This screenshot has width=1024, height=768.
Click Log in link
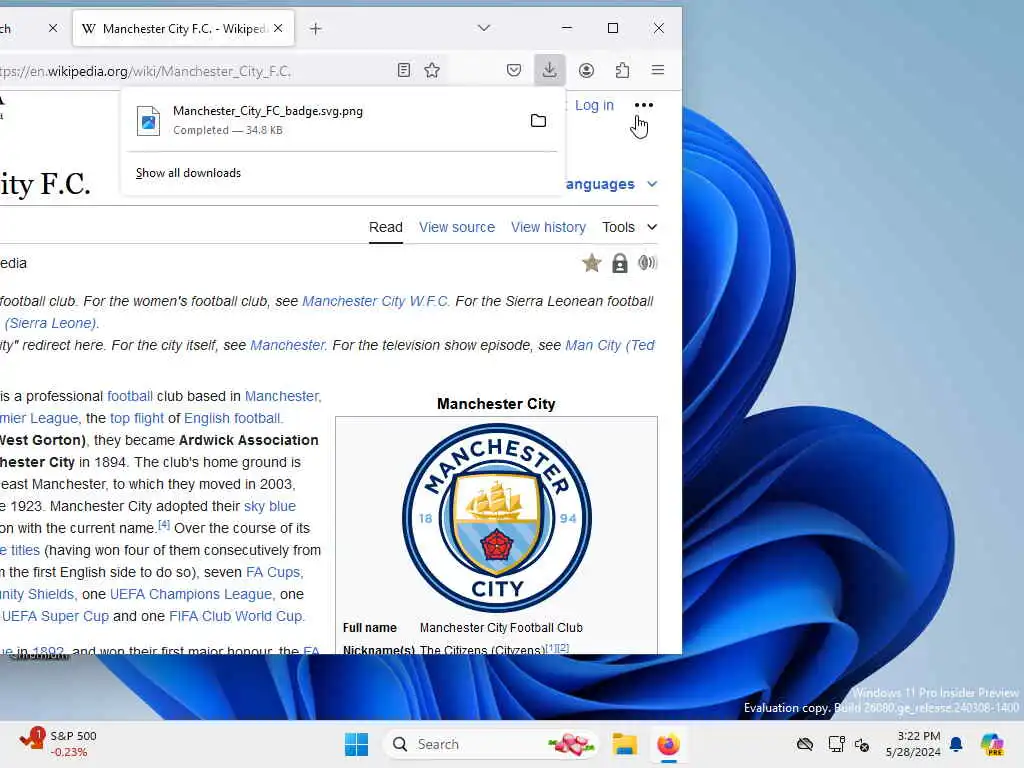click(594, 105)
